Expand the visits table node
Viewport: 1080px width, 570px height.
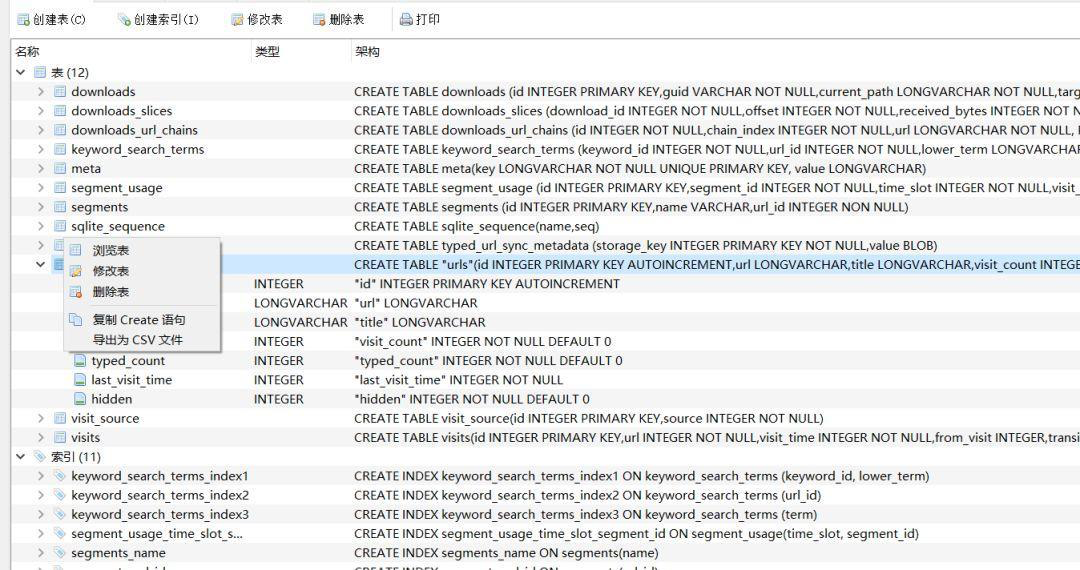(x=41, y=438)
